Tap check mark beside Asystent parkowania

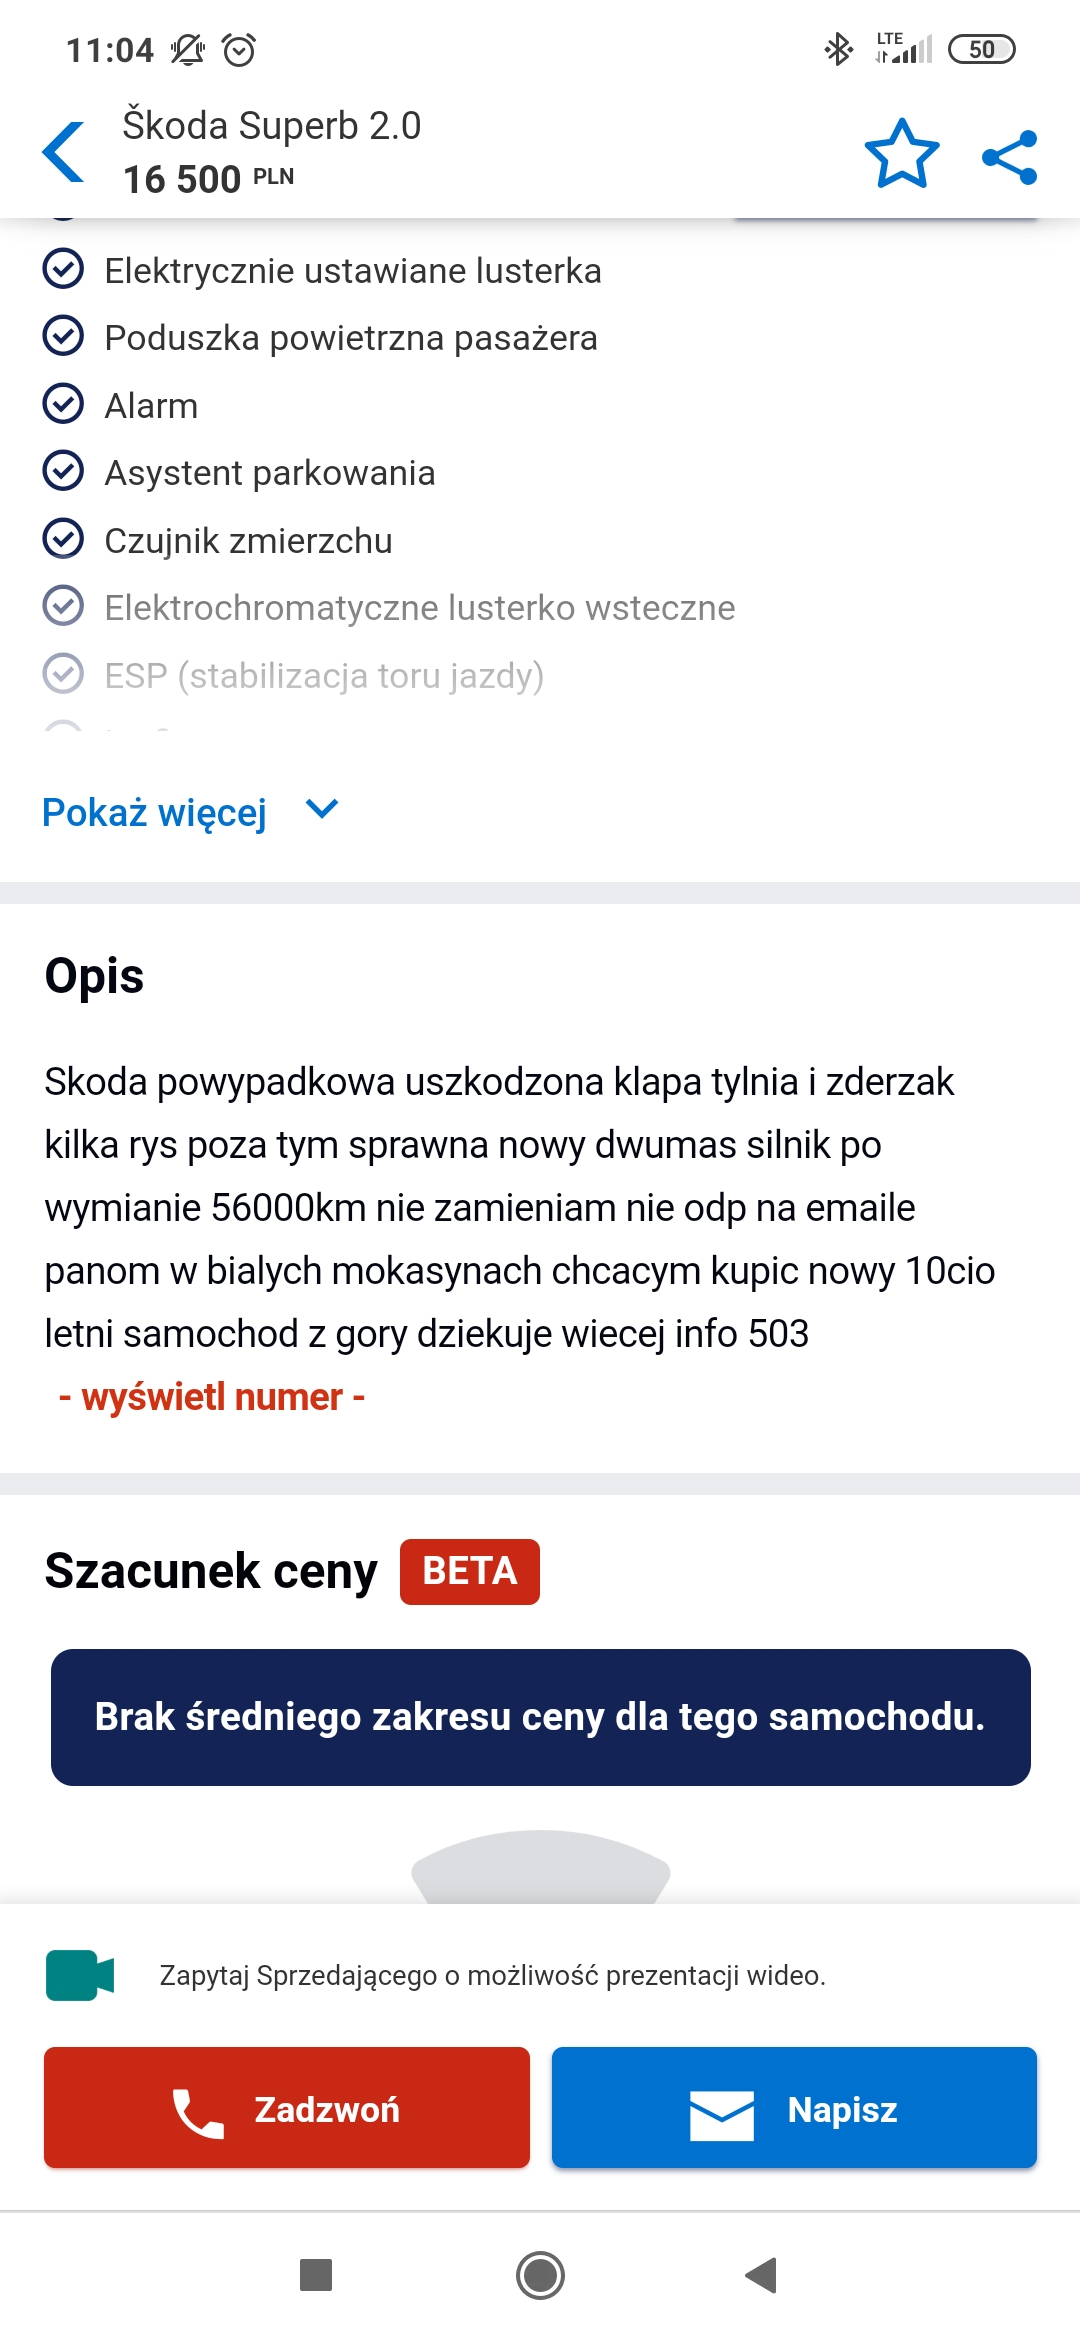63,471
